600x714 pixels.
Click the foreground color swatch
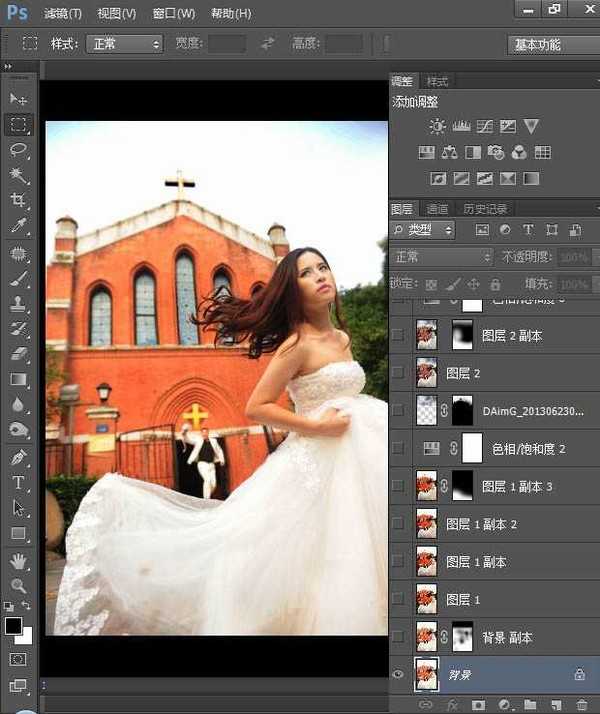click(14, 626)
